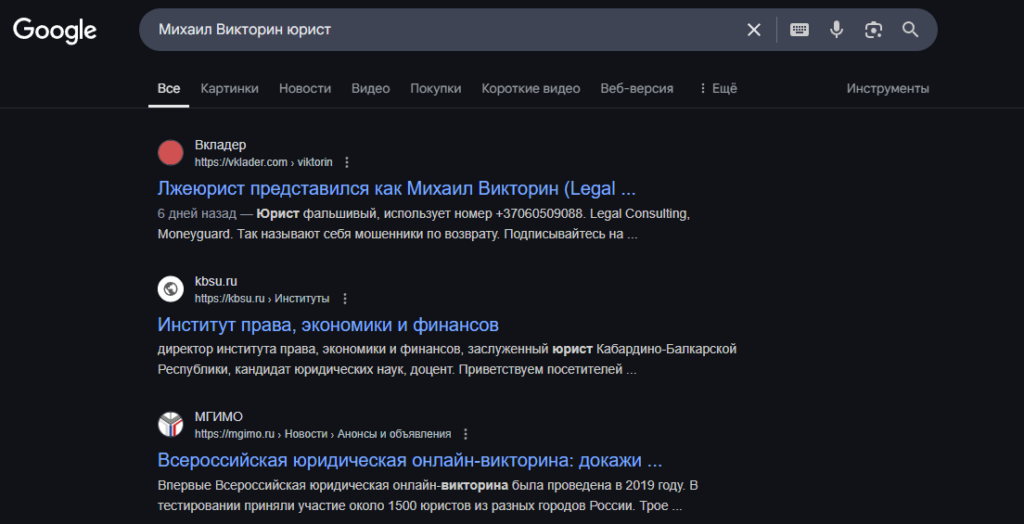Viewport: 1024px width, 524px height.
Task: Click snippet text starting with 6 дней назад
Action: click(x=424, y=224)
